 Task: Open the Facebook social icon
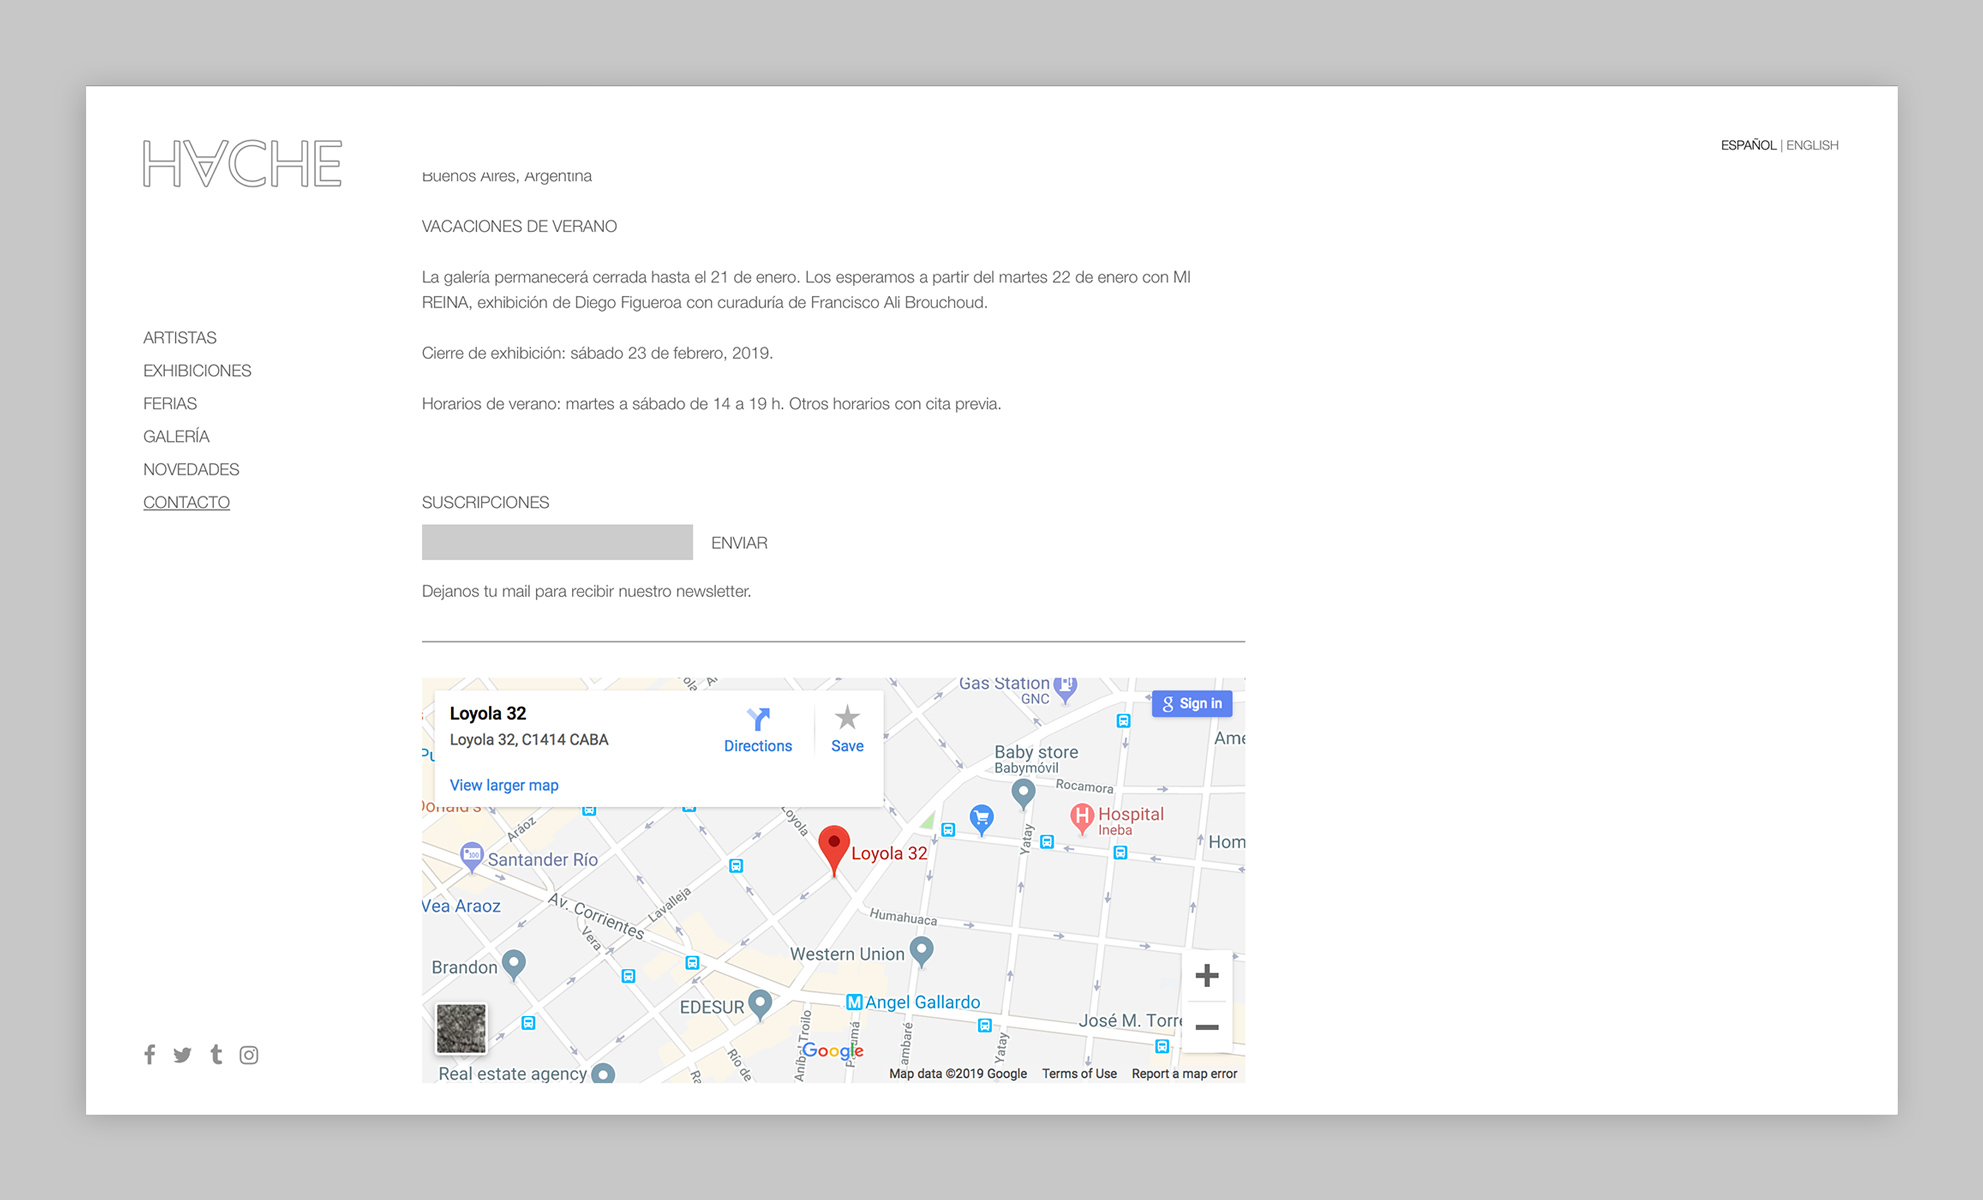(149, 1054)
